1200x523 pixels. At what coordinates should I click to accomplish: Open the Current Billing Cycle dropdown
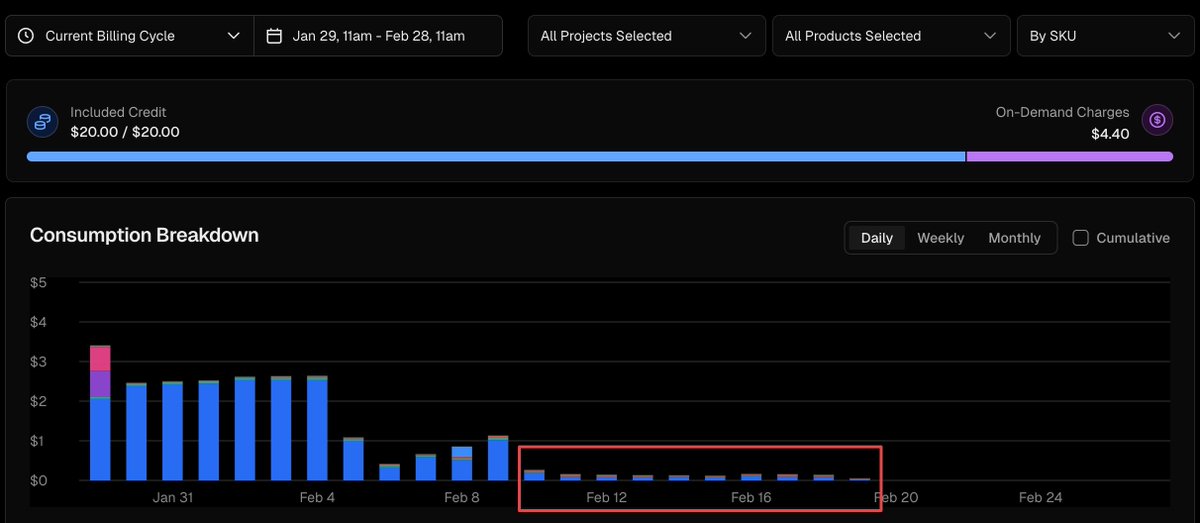[x=130, y=36]
